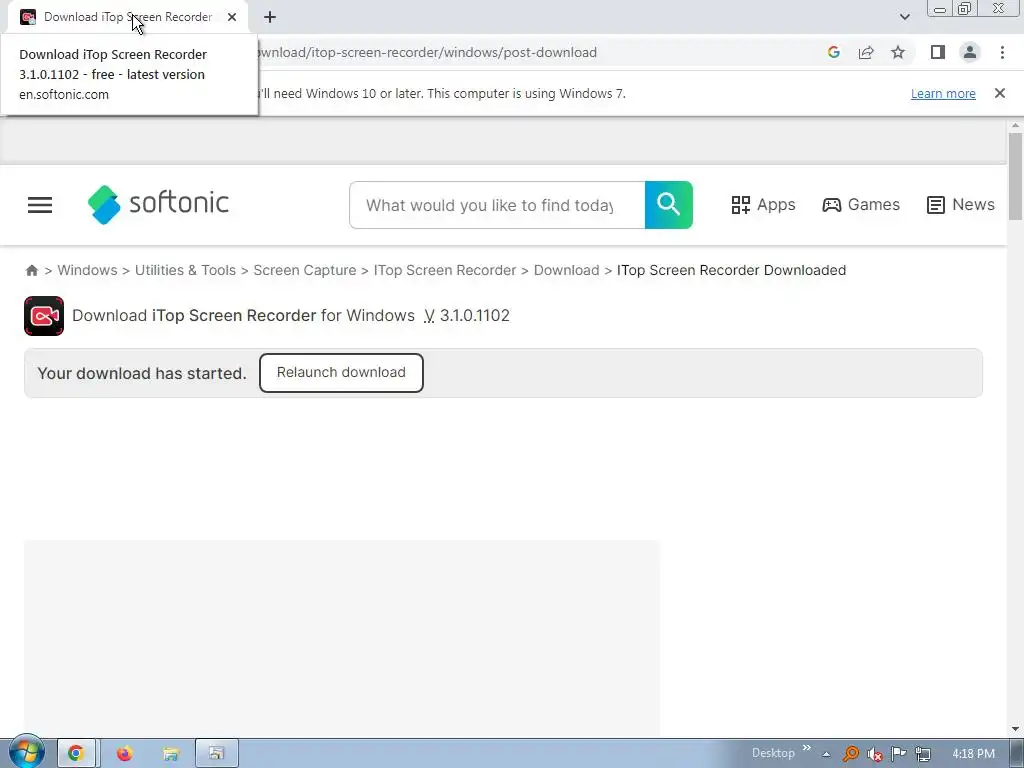
Task: Open File Explorer from taskbar
Action: tap(170, 754)
